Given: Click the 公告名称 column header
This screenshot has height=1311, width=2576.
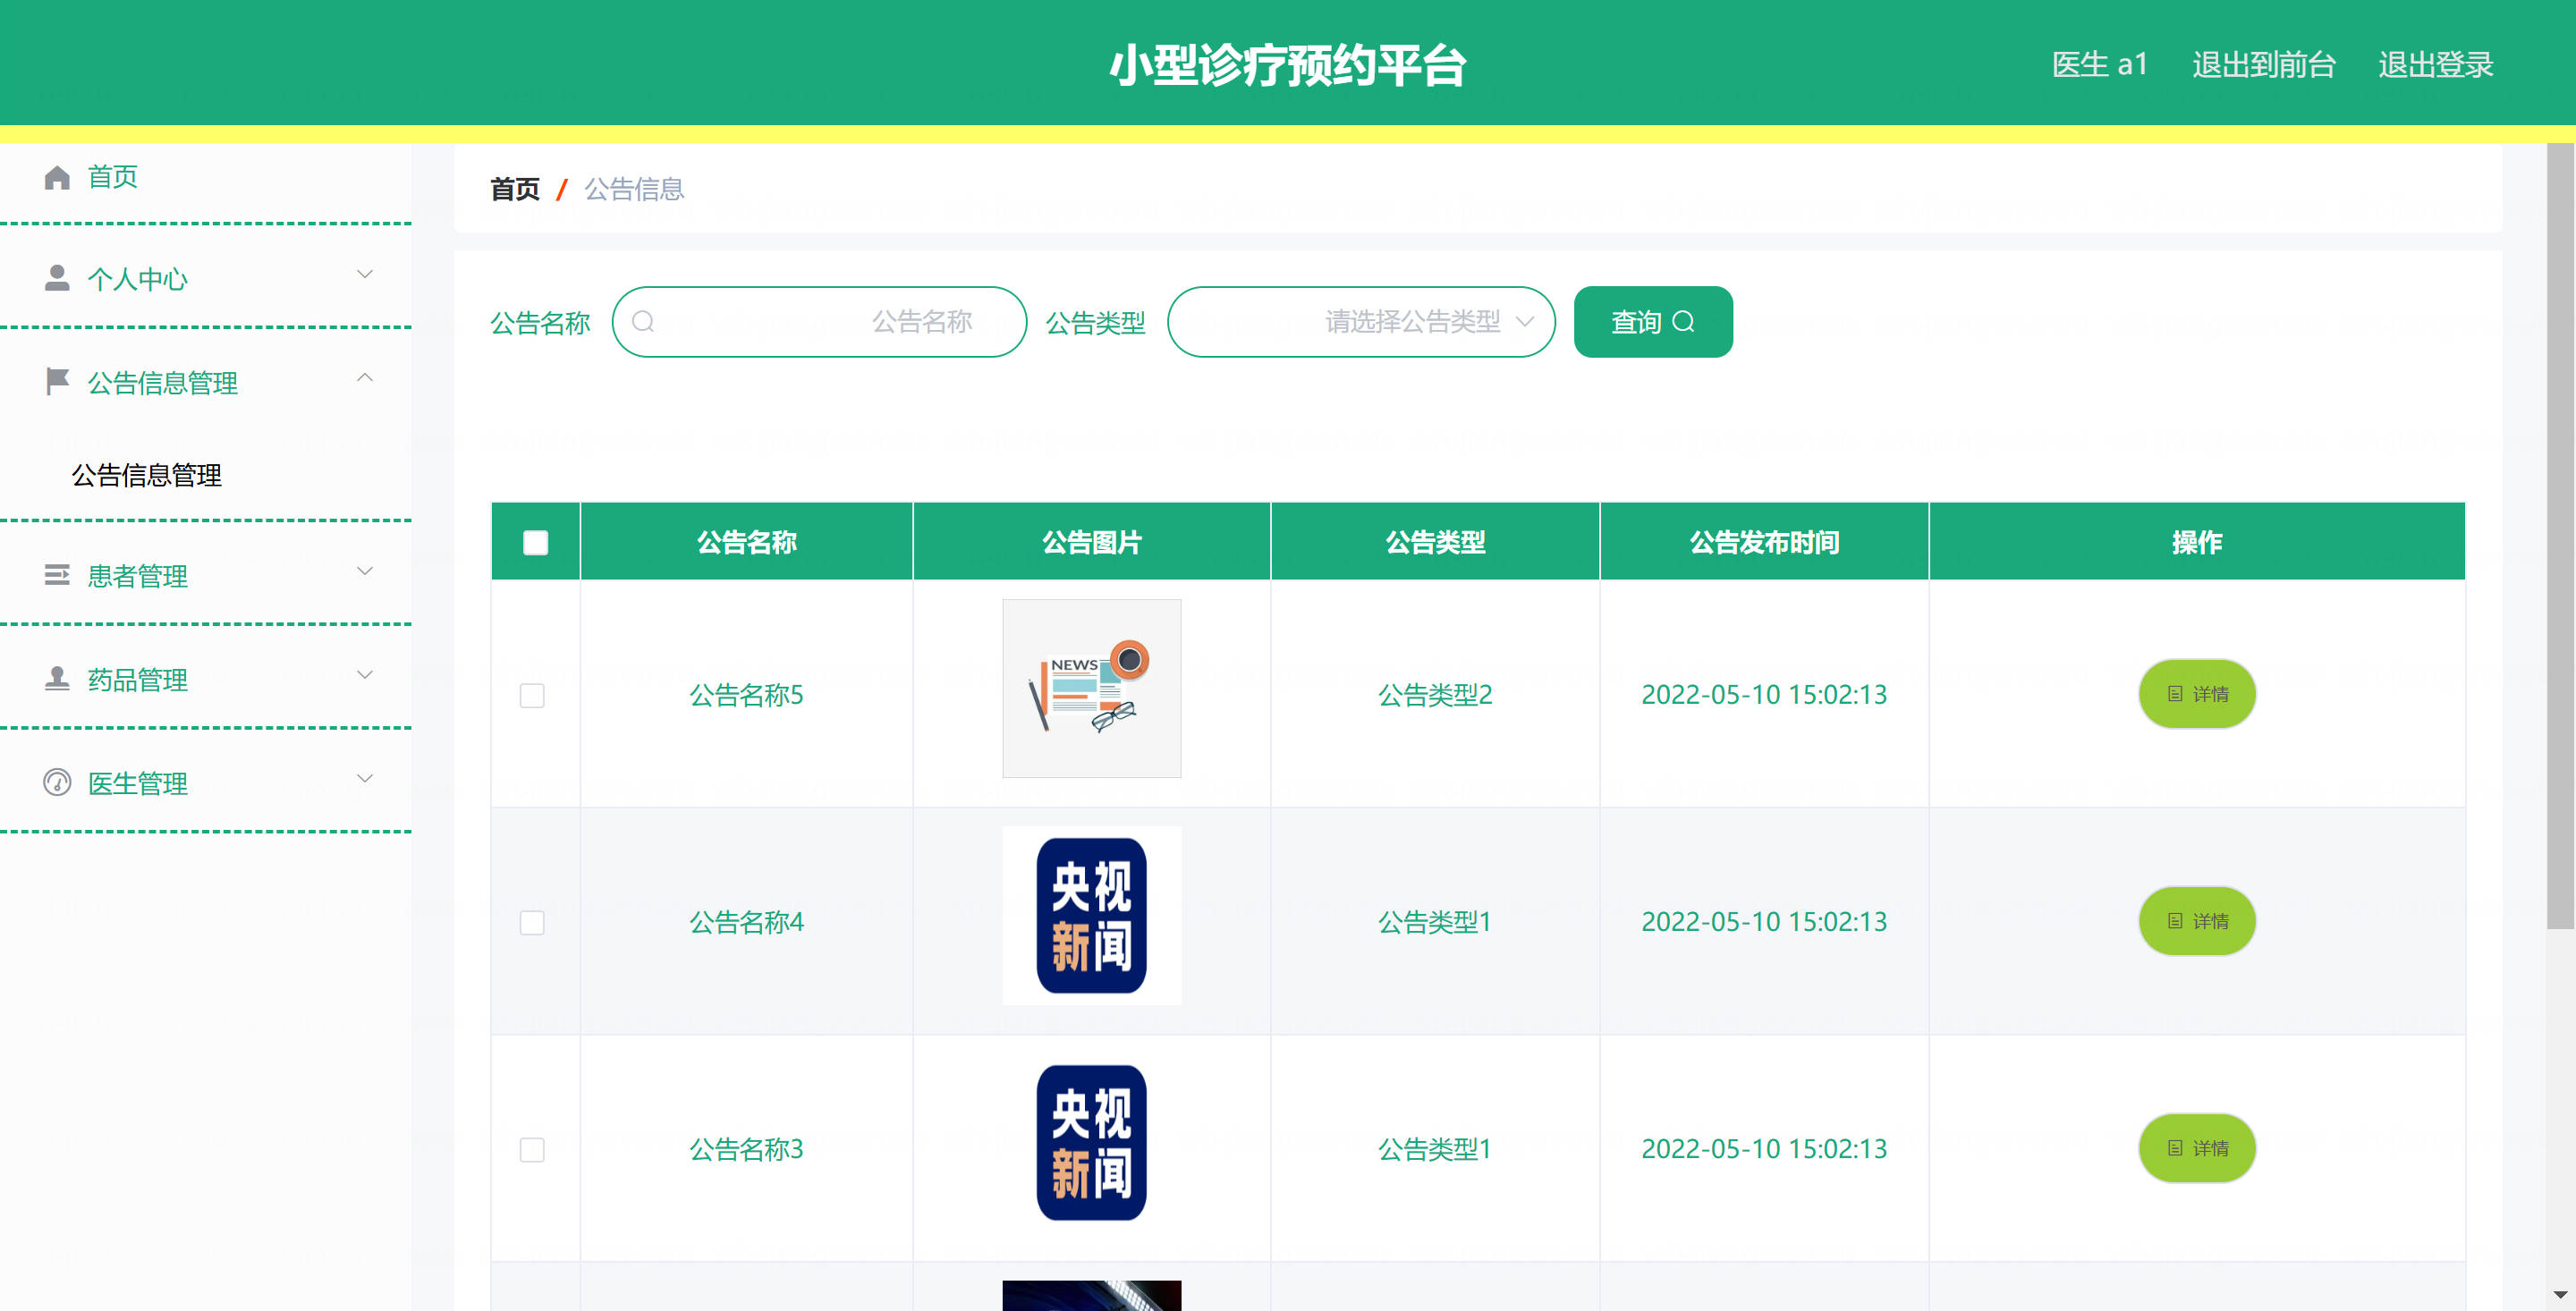Looking at the screenshot, I should (747, 542).
